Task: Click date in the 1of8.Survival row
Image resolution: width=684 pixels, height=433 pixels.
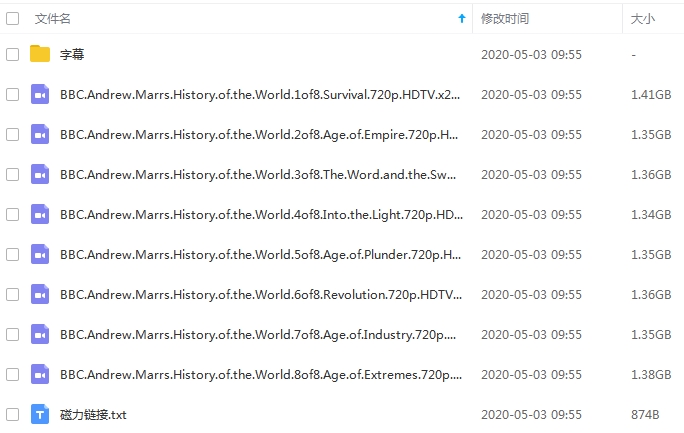Action: [531, 95]
